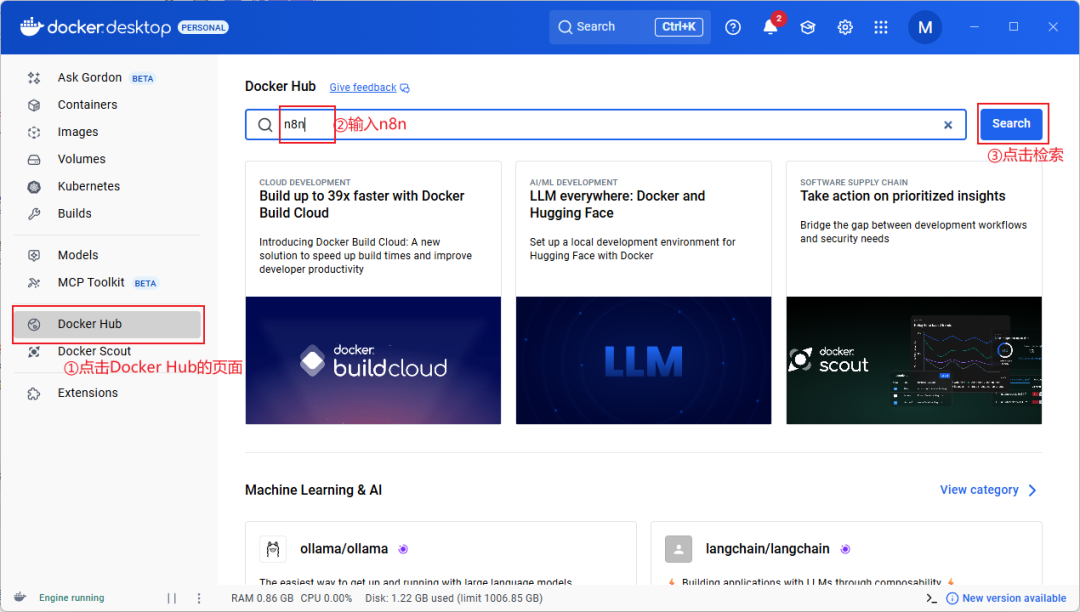Click the blue Search button

coord(1011,124)
